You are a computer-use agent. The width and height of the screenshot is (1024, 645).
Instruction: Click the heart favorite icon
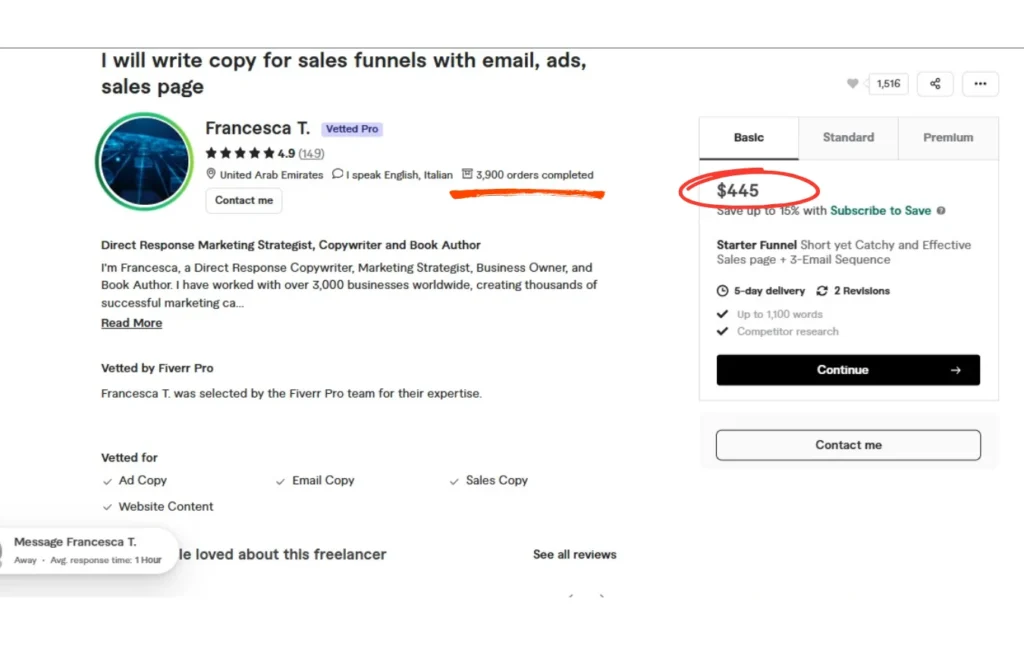[x=852, y=84]
